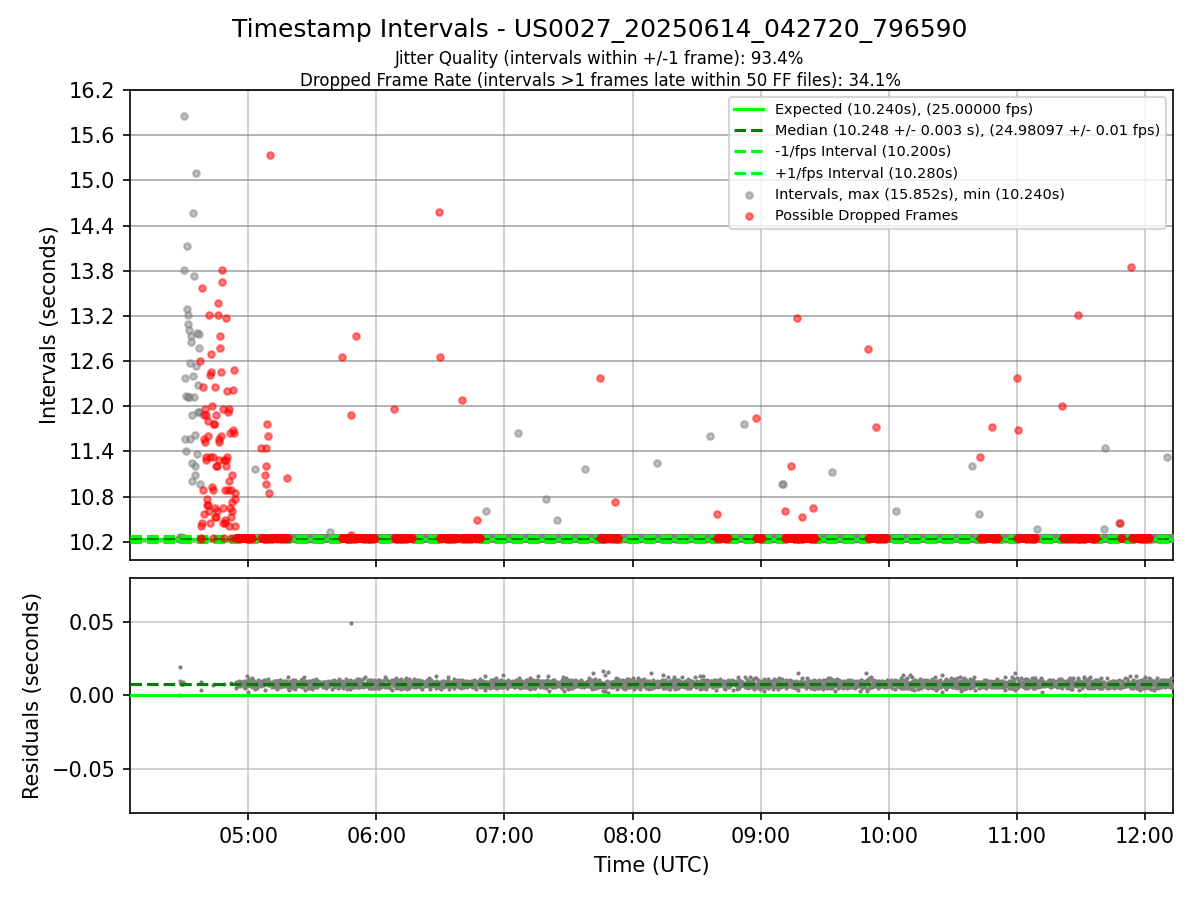1200x900 pixels.
Task: Click the dark green dashed sample beside 'Median'
Action: pyautogui.click(x=750, y=130)
